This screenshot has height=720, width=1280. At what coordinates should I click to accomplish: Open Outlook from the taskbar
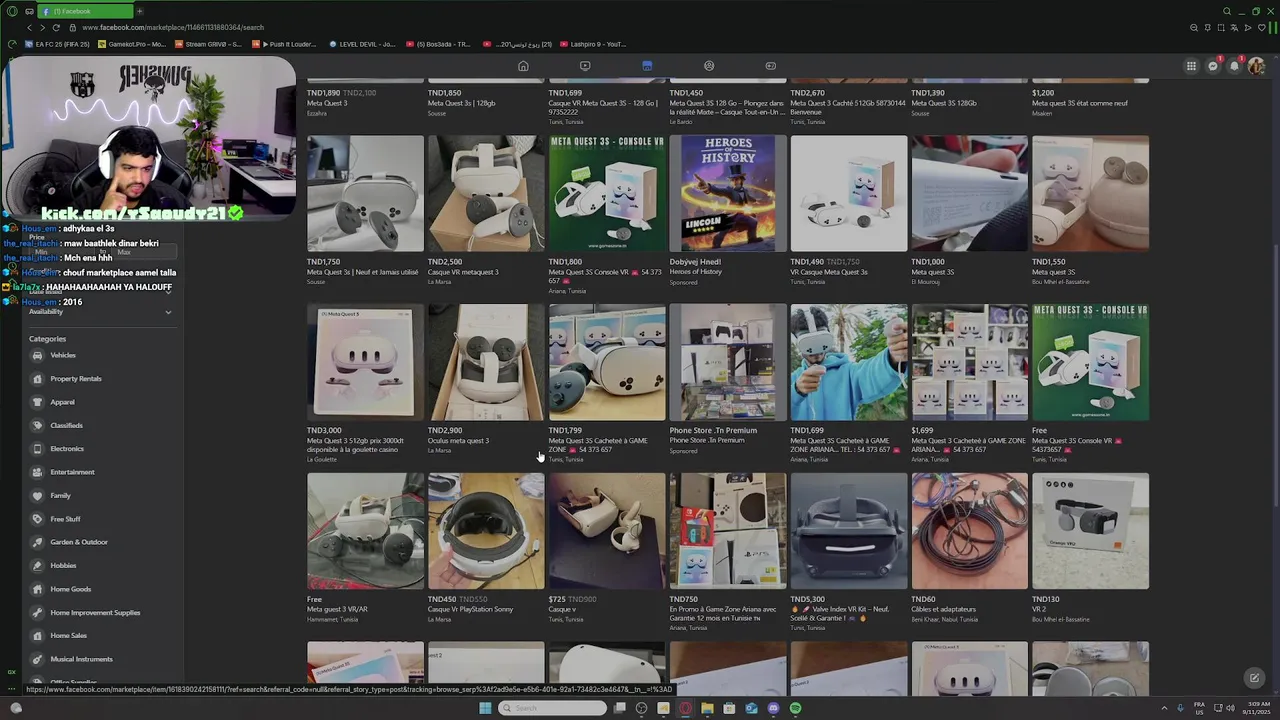click(x=751, y=708)
